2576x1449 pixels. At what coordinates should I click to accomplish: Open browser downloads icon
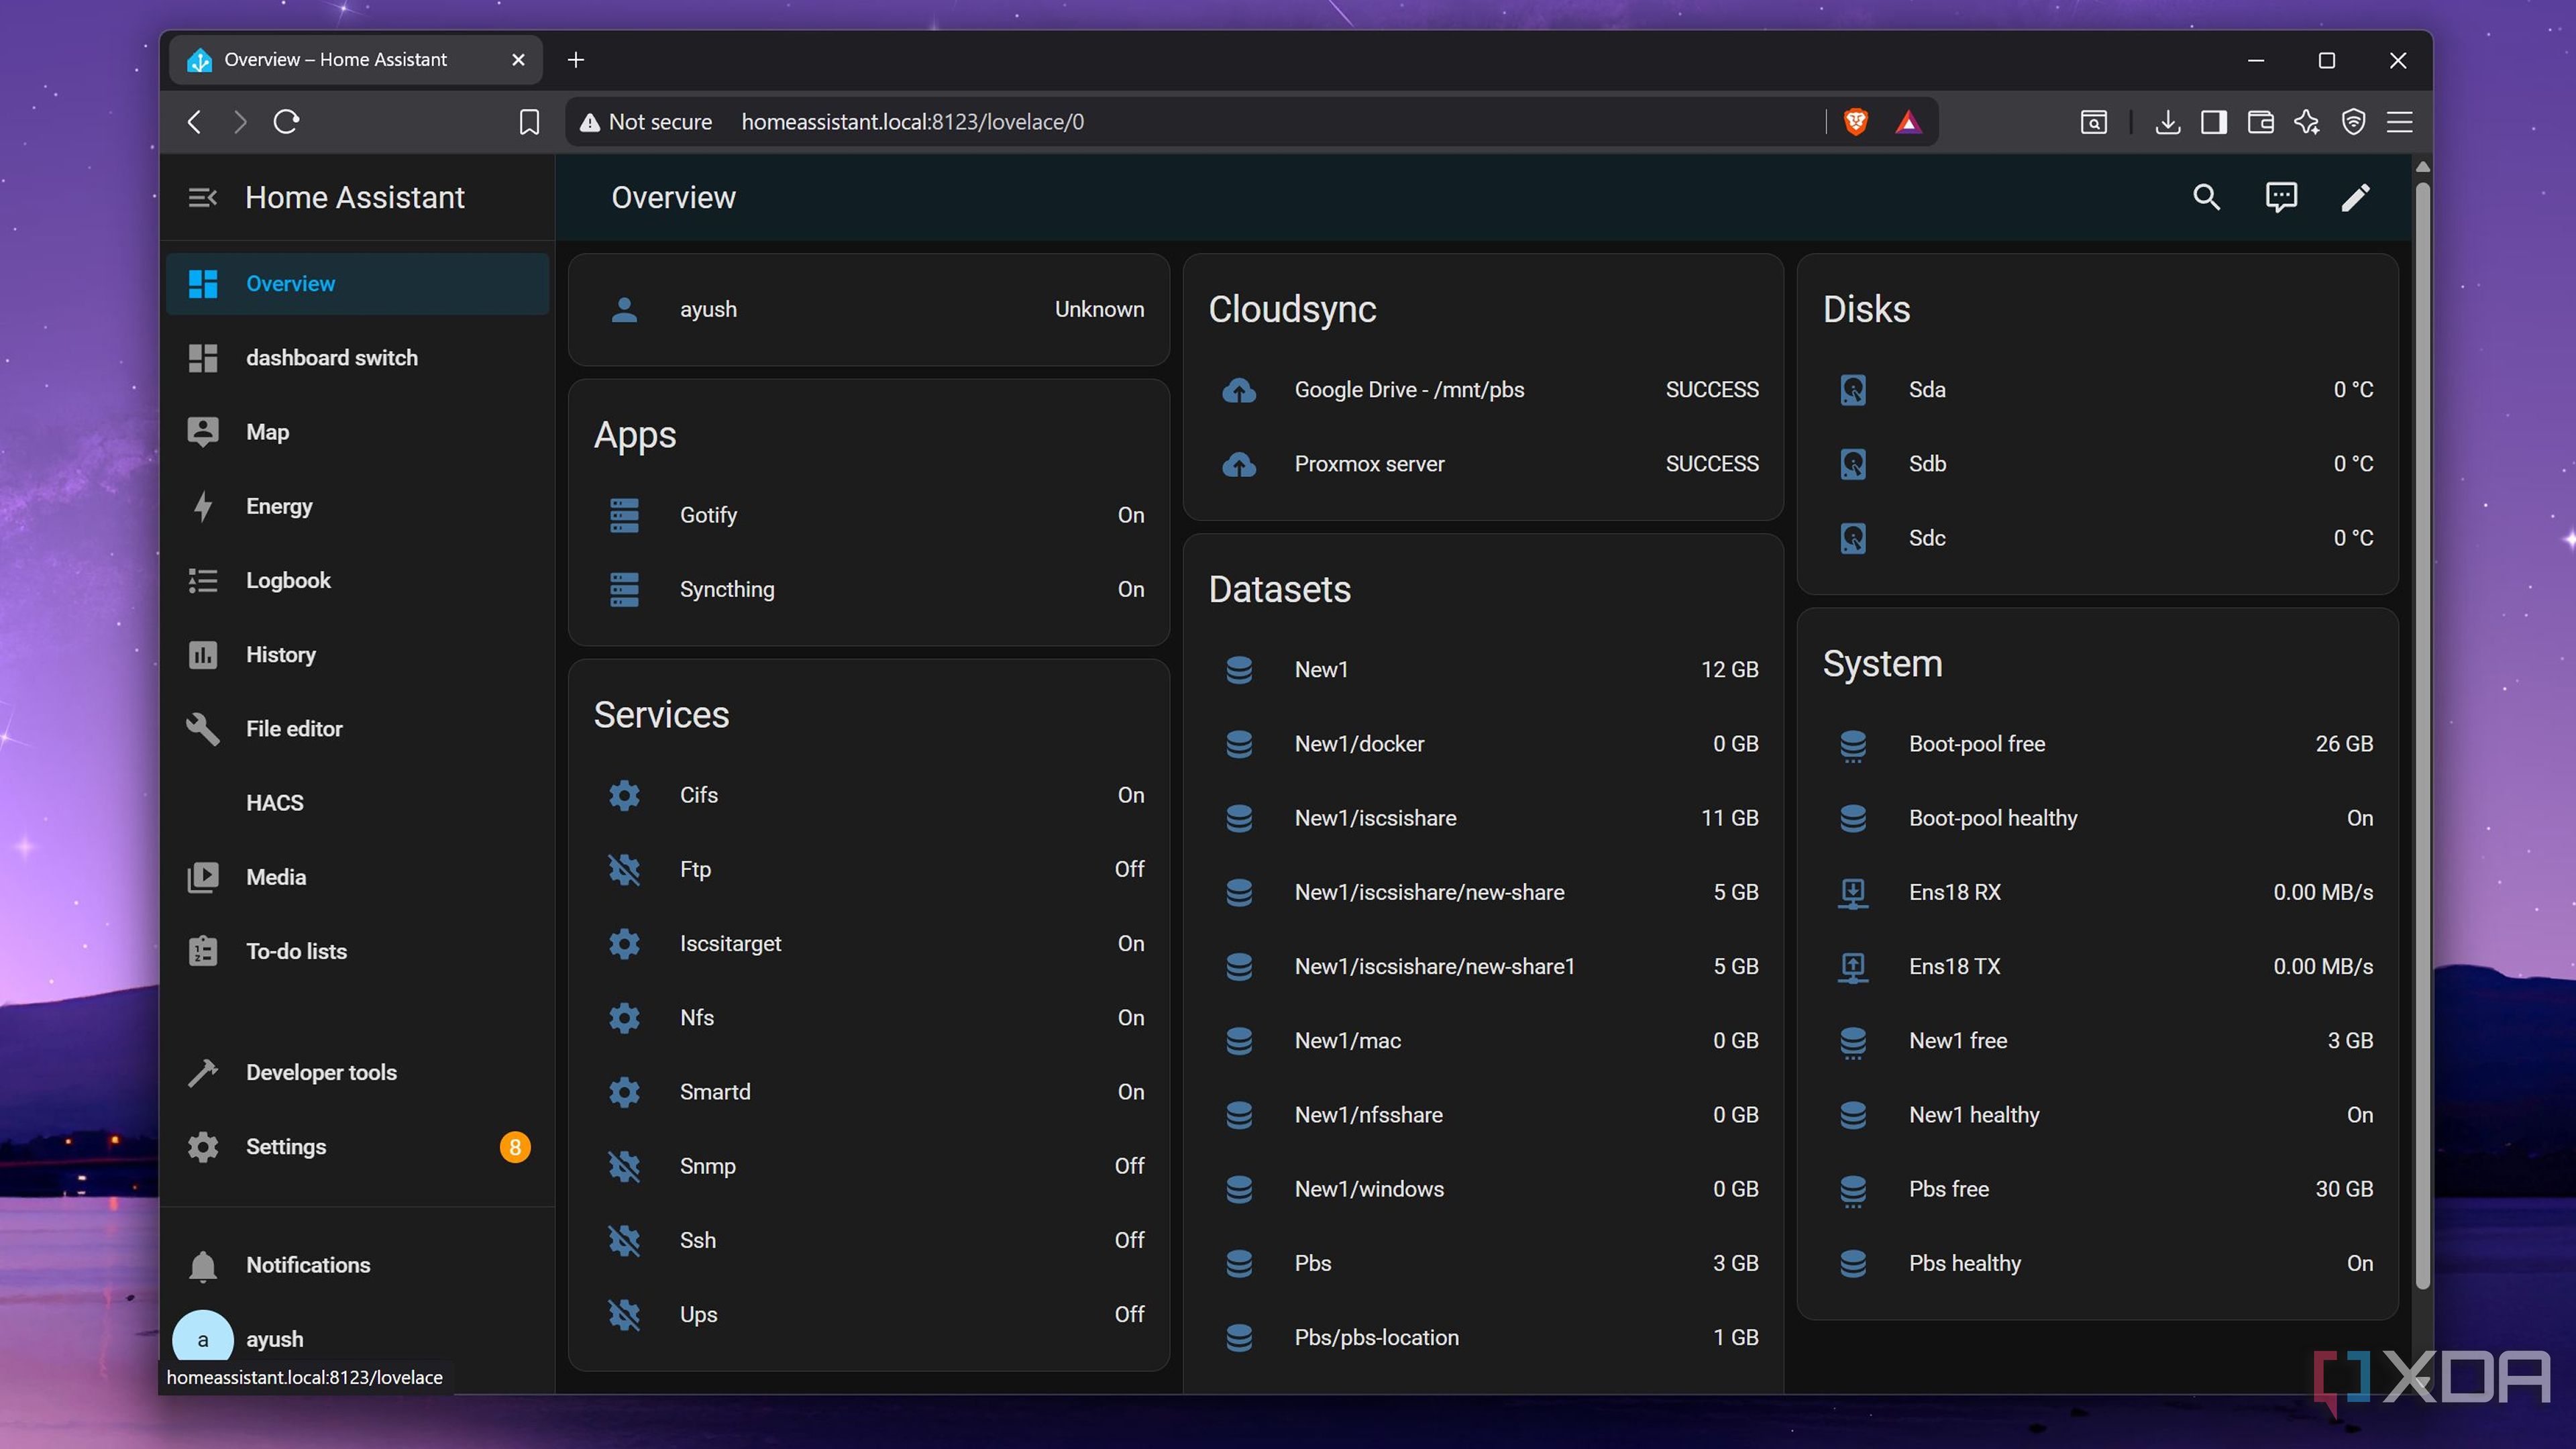2167,122
